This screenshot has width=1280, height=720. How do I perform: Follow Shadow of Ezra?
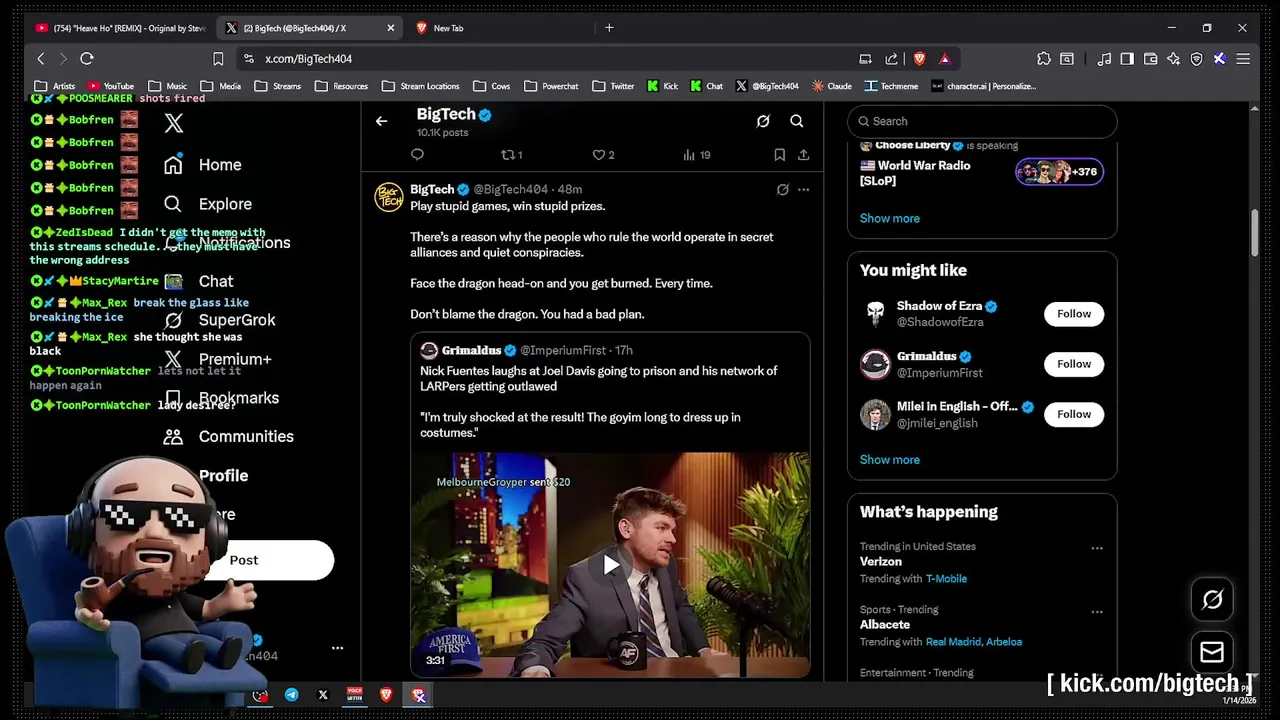click(x=1074, y=314)
